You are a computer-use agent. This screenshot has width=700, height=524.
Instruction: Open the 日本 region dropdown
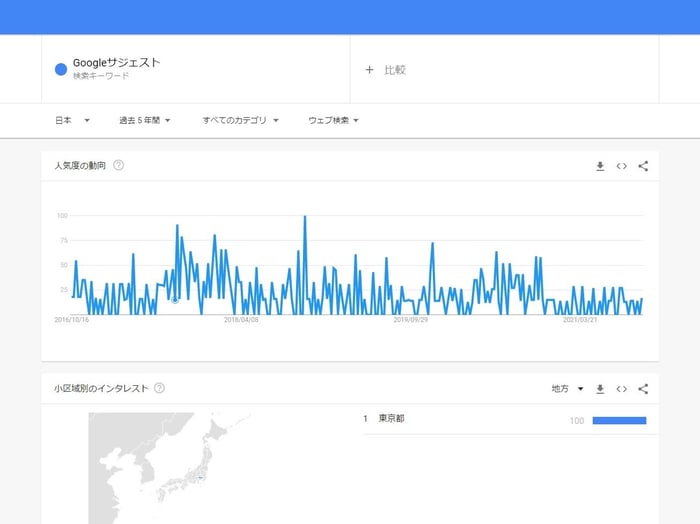[72, 120]
